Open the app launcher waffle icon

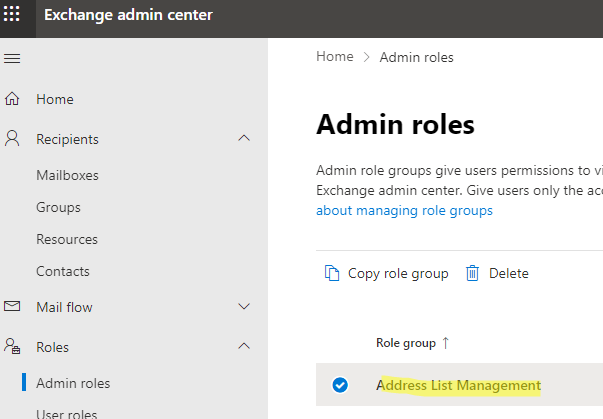click(12, 14)
